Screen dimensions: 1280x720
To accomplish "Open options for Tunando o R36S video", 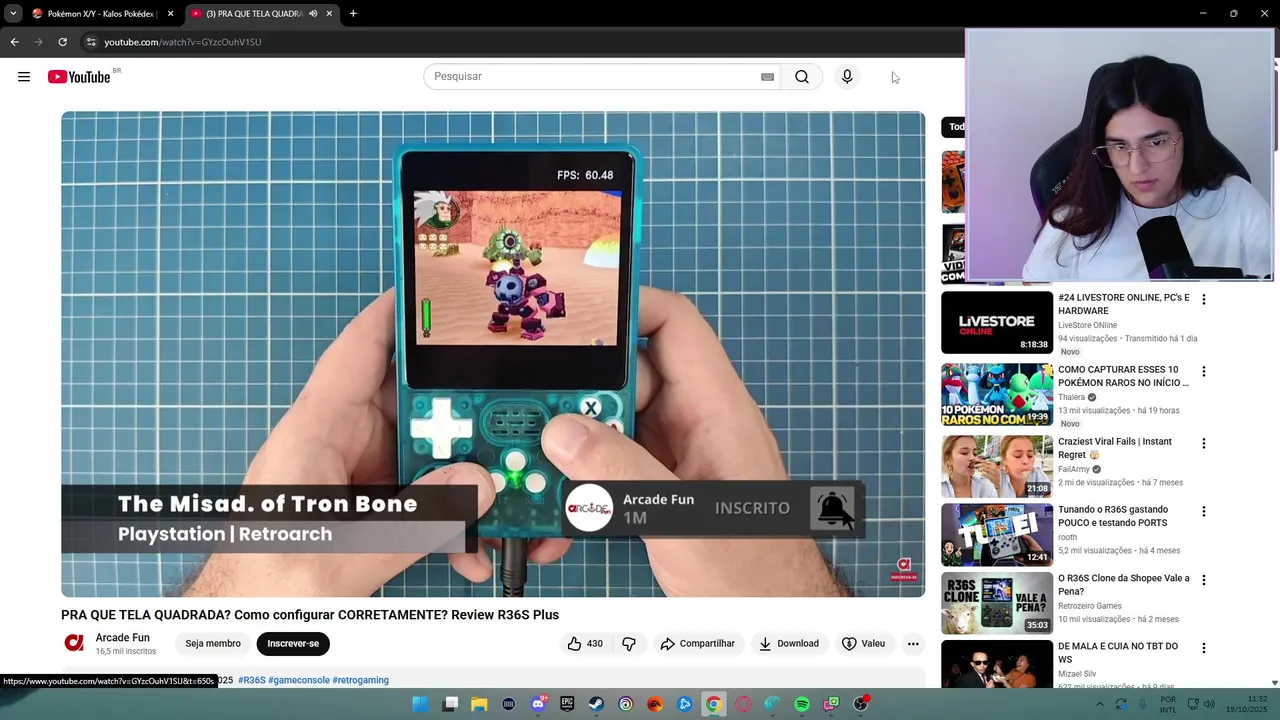I will pyautogui.click(x=1204, y=511).
